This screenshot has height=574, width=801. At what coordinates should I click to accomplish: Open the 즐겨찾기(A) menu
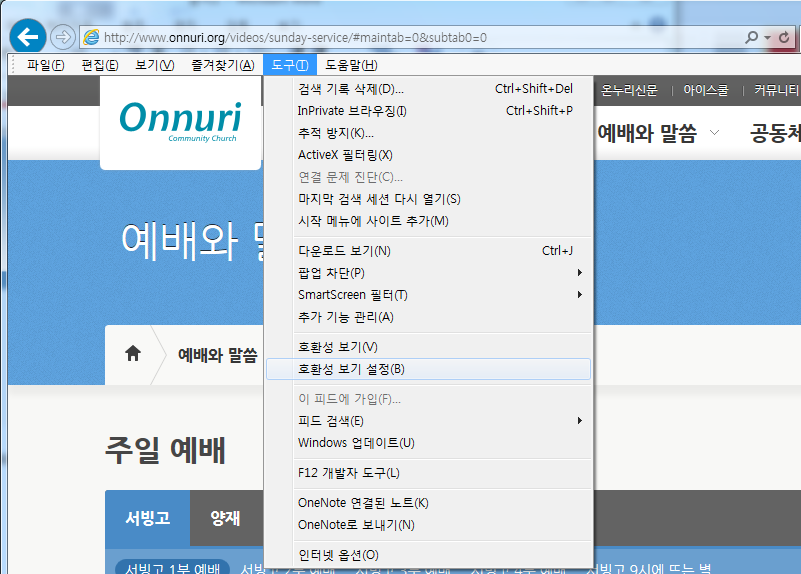point(223,65)
